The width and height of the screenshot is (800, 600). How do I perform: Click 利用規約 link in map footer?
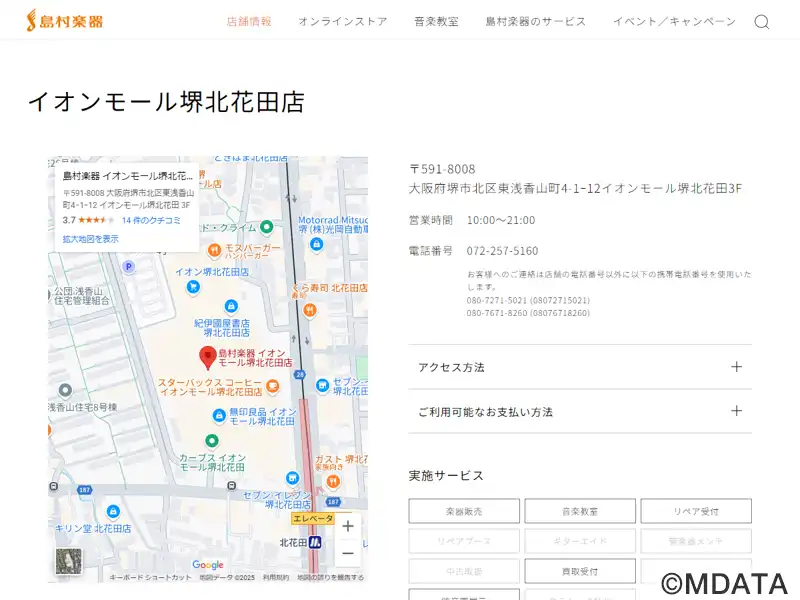(x=276, y=577)
